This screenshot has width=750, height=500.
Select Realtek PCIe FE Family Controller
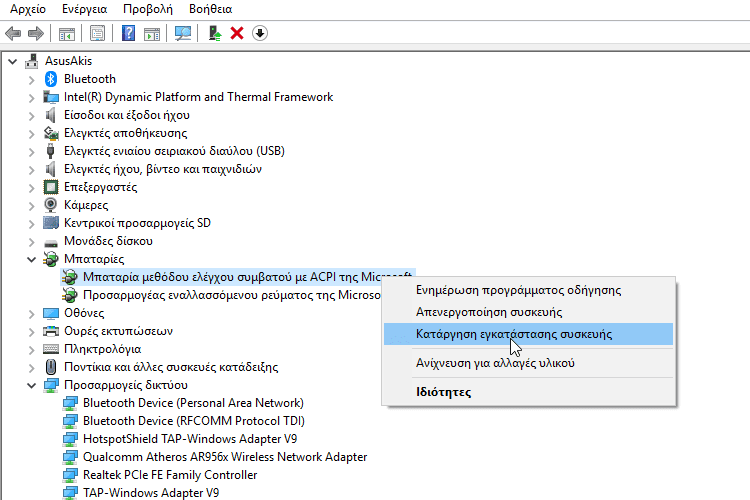[170, 475]
